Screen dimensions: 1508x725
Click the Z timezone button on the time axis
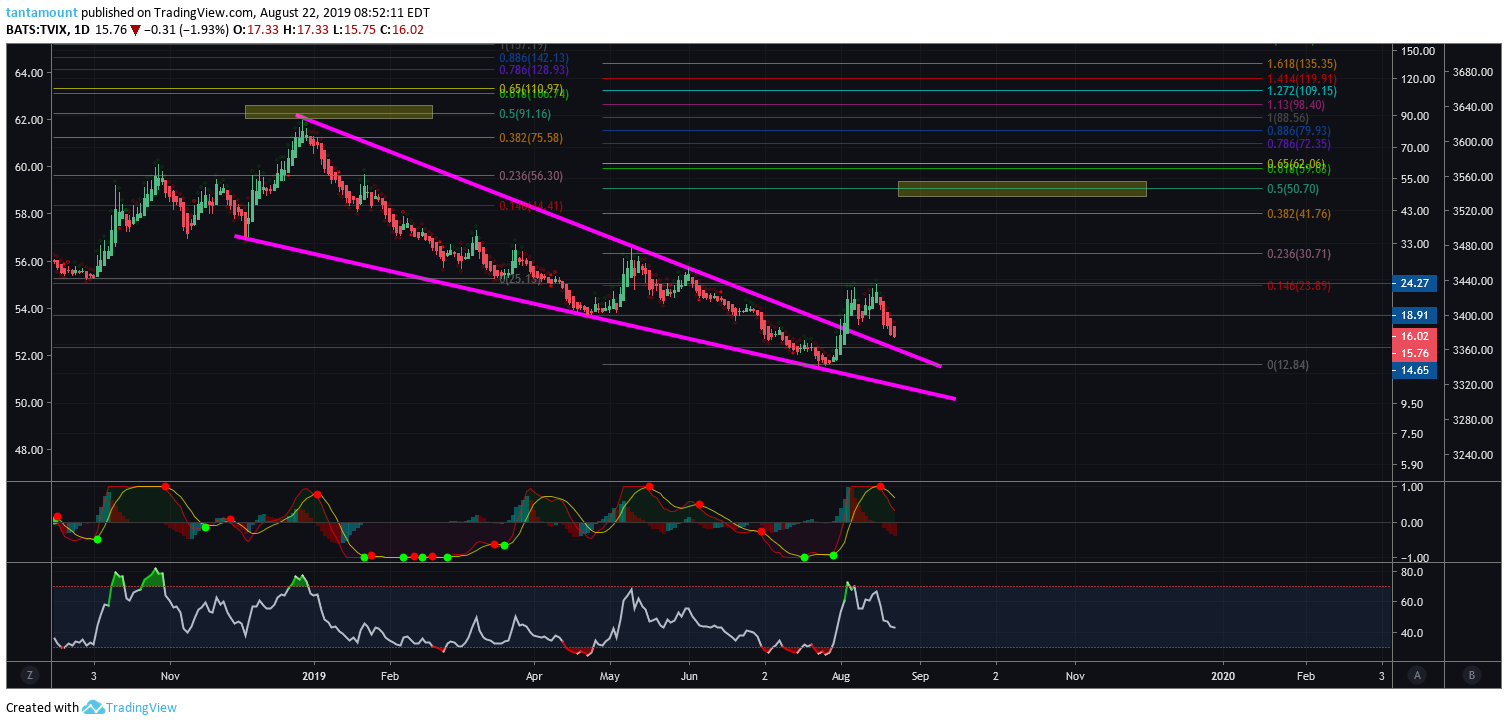(x=30, y=675)
